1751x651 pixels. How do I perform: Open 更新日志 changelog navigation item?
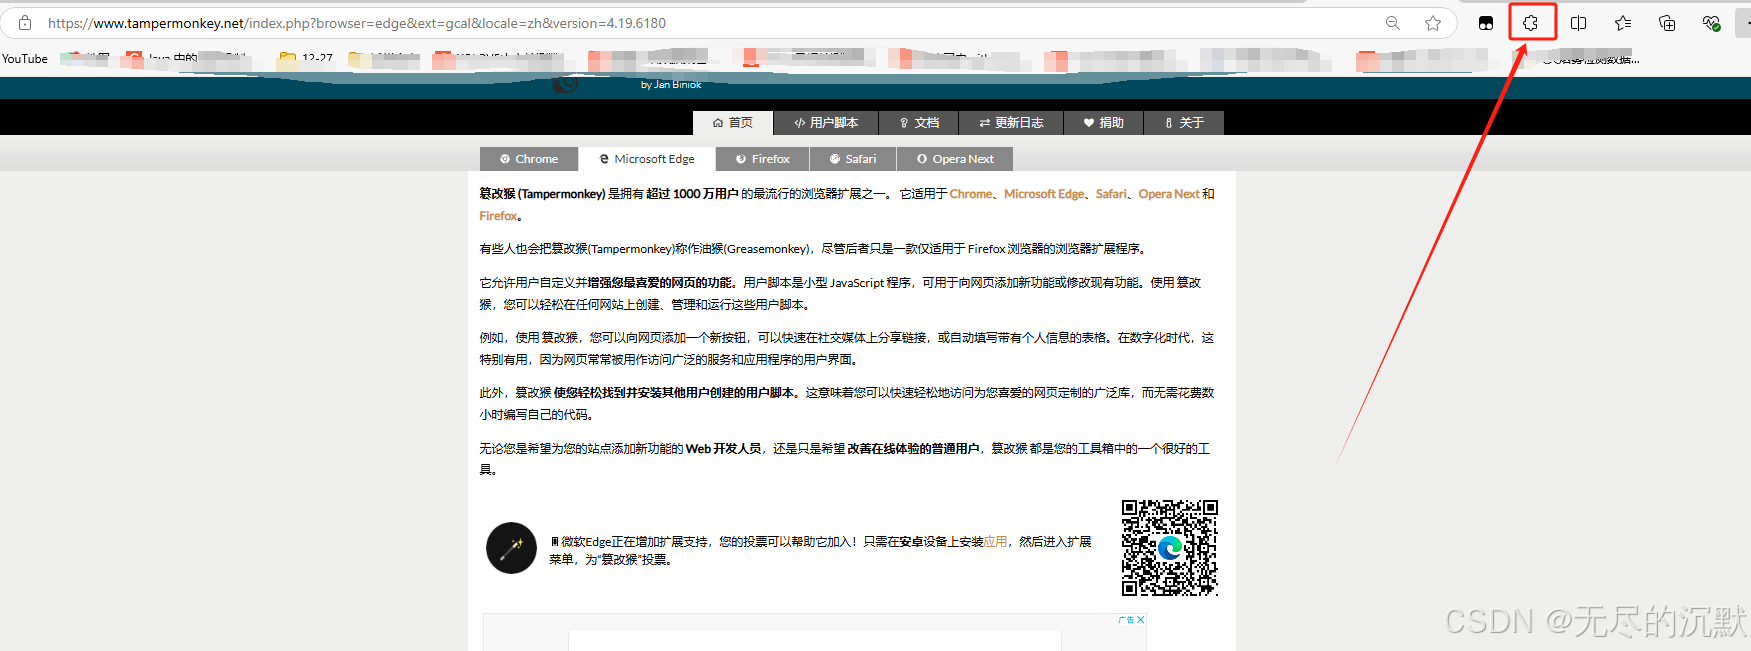click(1011, 123)
